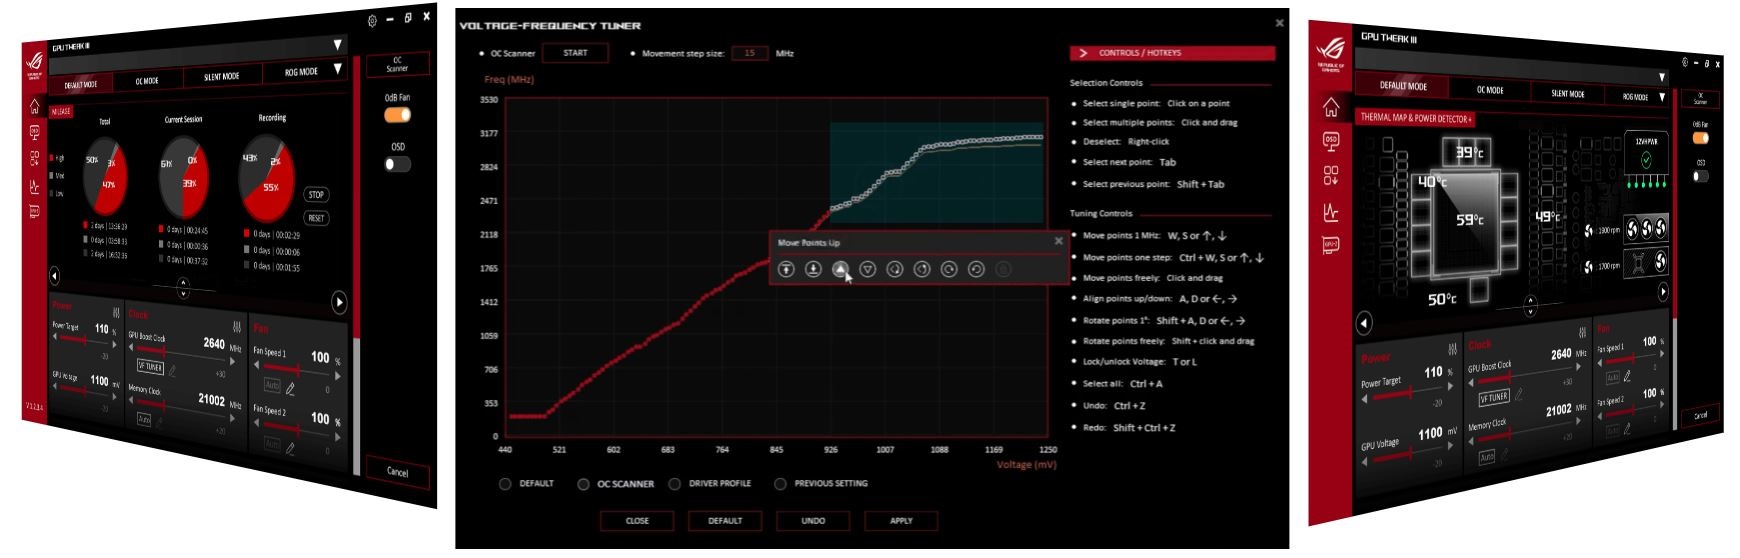Viewport: 1740px width, 558px height.
Task: Click the Apply button in VF Tuner
Action: click(901, 521)
